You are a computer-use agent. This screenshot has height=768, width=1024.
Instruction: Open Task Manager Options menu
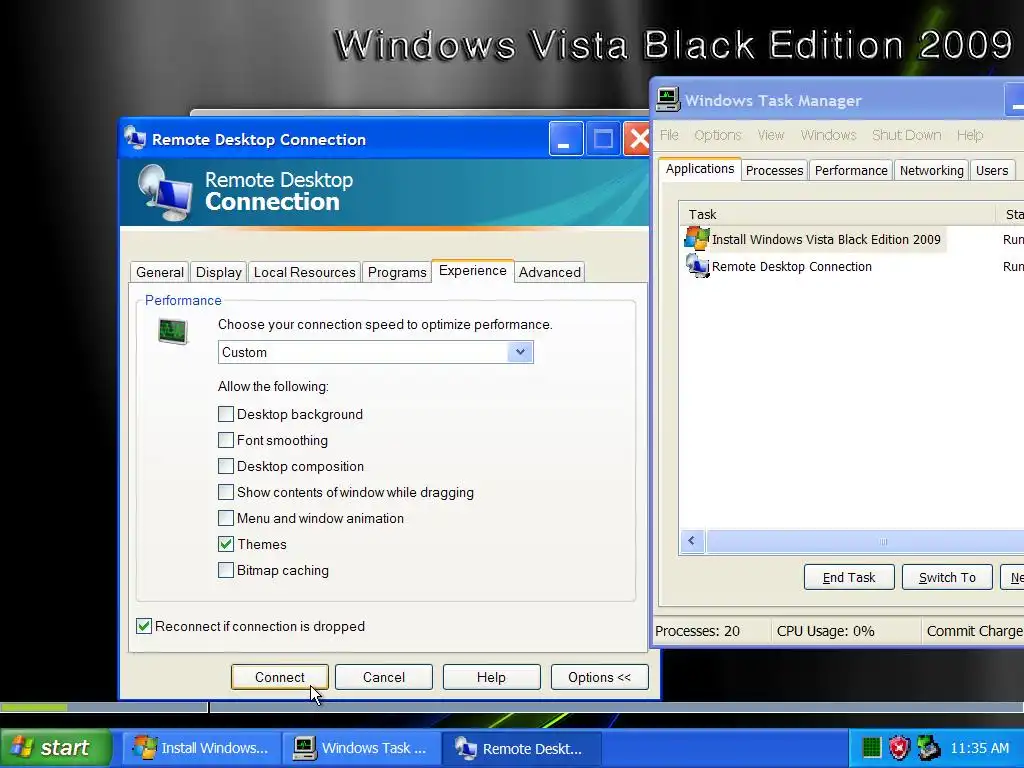click(718, 135)
